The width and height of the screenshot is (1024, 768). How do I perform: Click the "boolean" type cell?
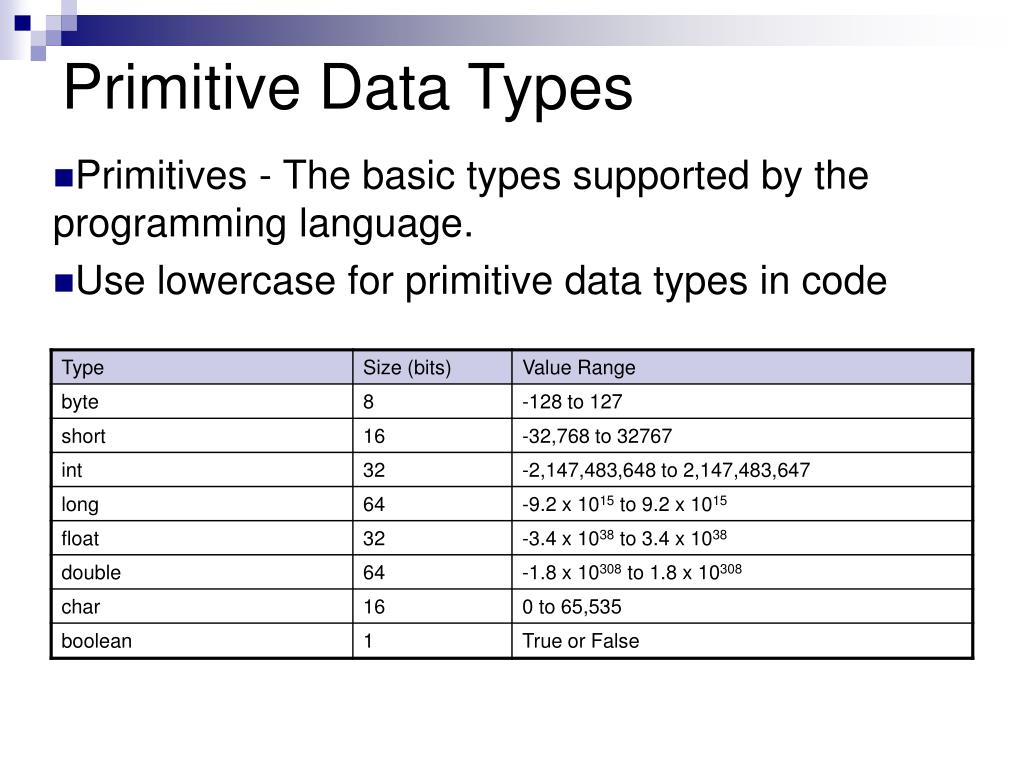[x=96, y=641]
